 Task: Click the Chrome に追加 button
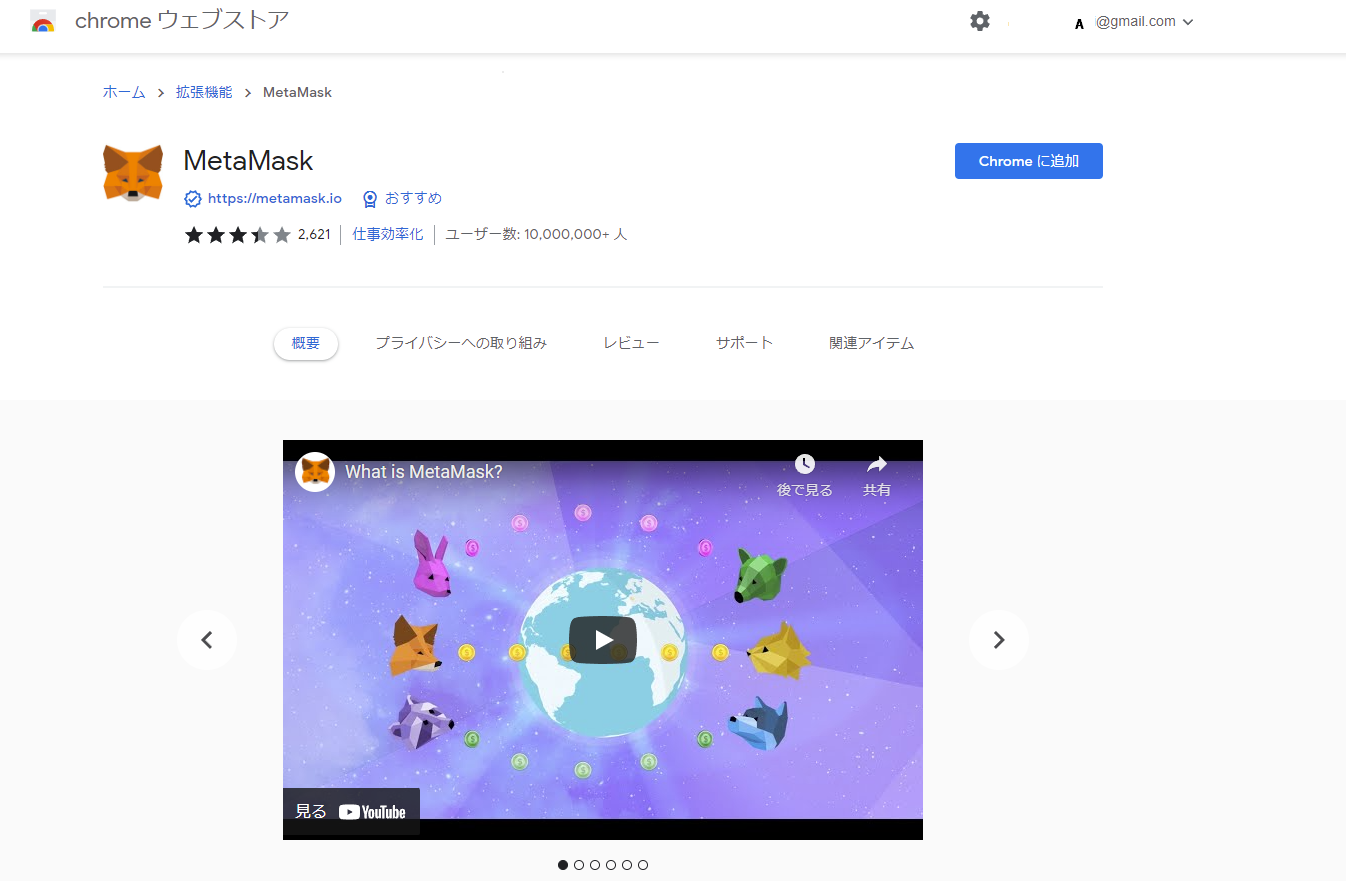tap(1028, 161)
